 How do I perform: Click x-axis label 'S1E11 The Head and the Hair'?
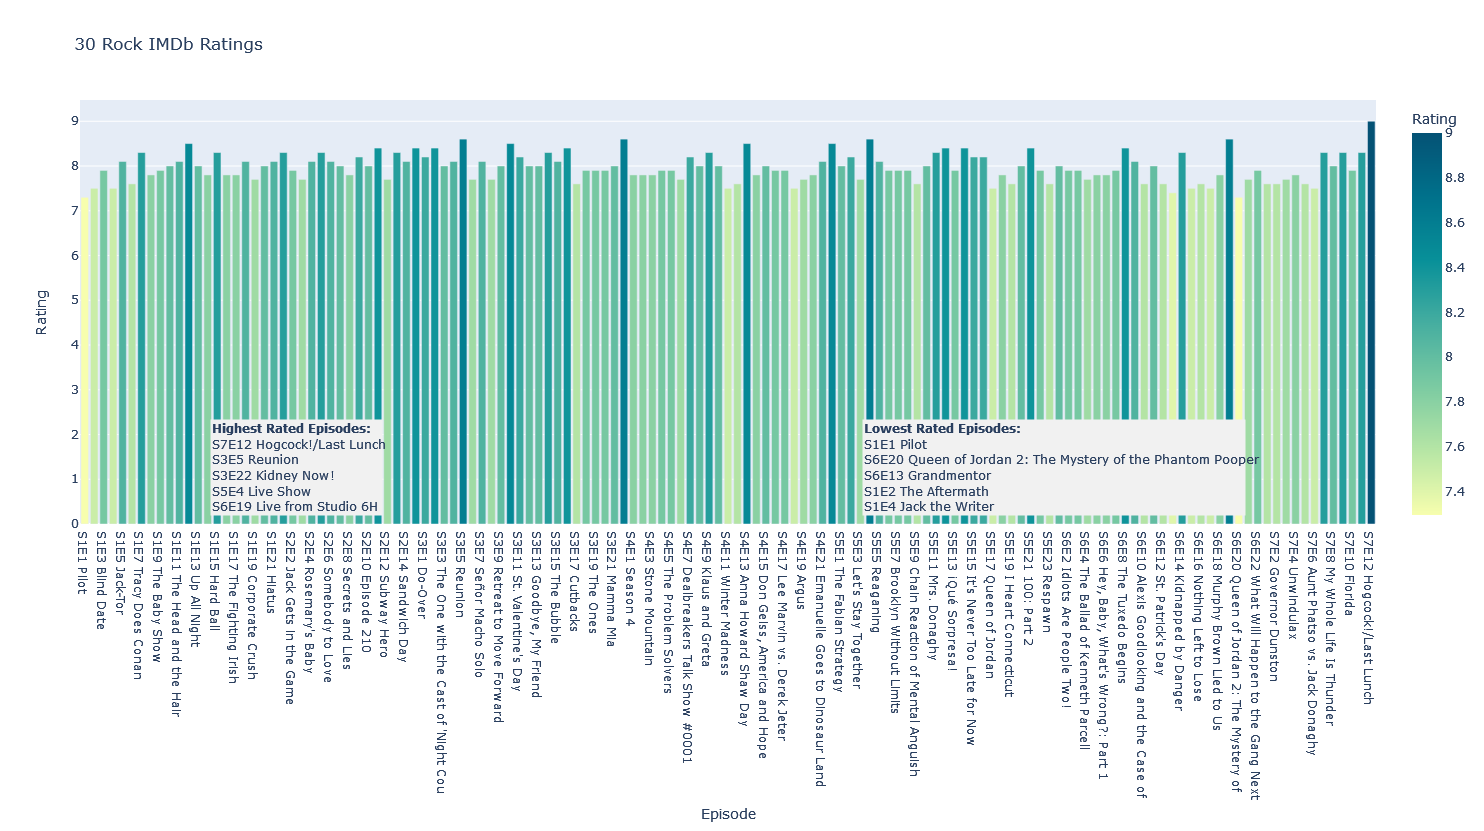[176, 623]
